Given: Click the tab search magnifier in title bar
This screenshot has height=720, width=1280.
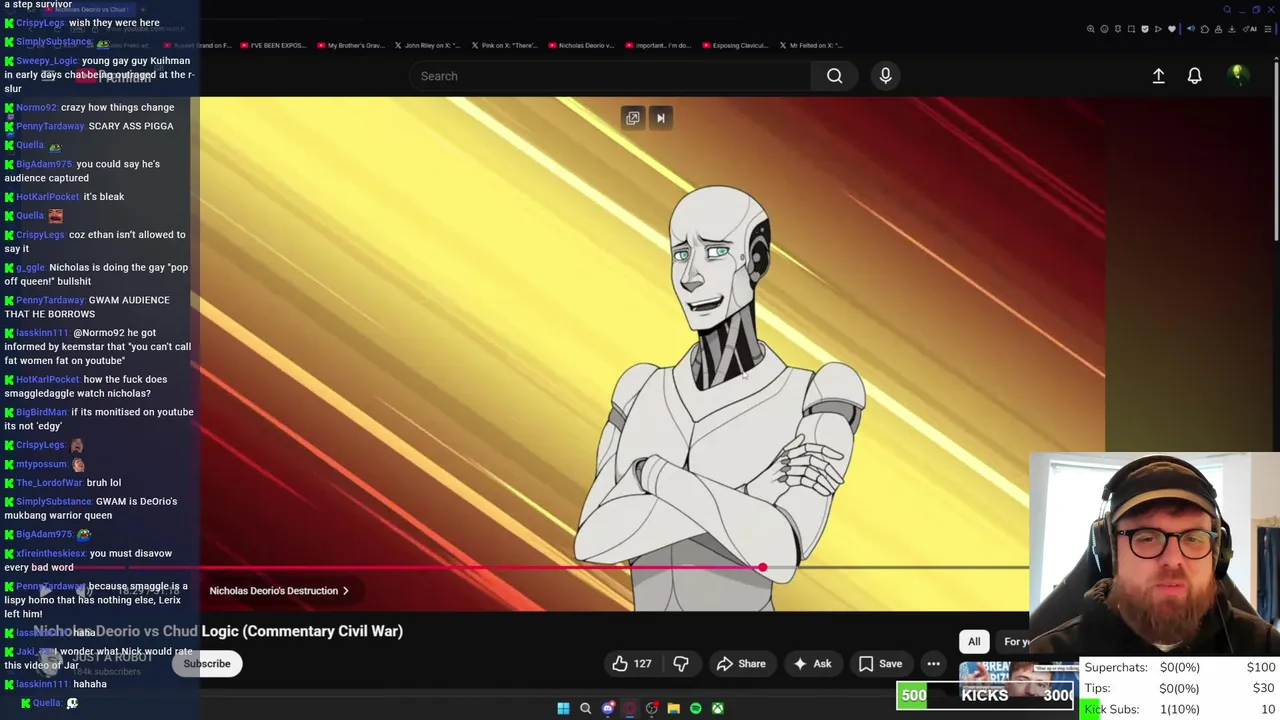Looking at the screenshot, I should click(x=1227, y=10).
